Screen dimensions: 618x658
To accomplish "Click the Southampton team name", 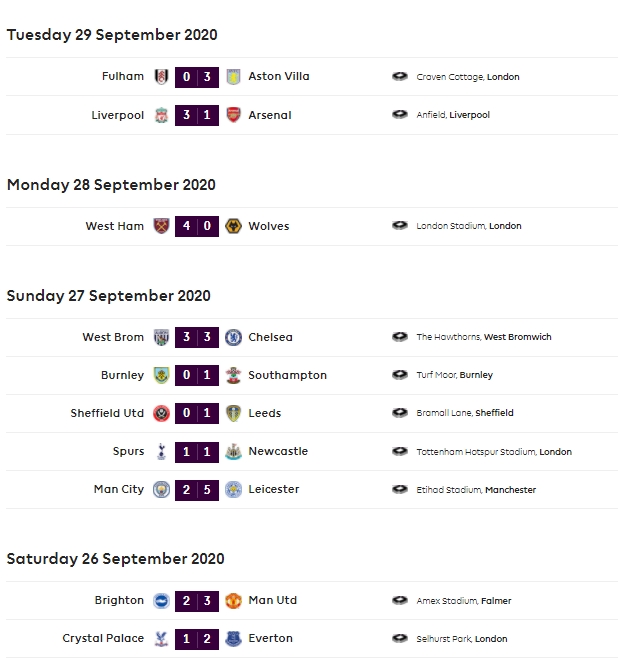I will pyautogui.click(x=287, y=375).
